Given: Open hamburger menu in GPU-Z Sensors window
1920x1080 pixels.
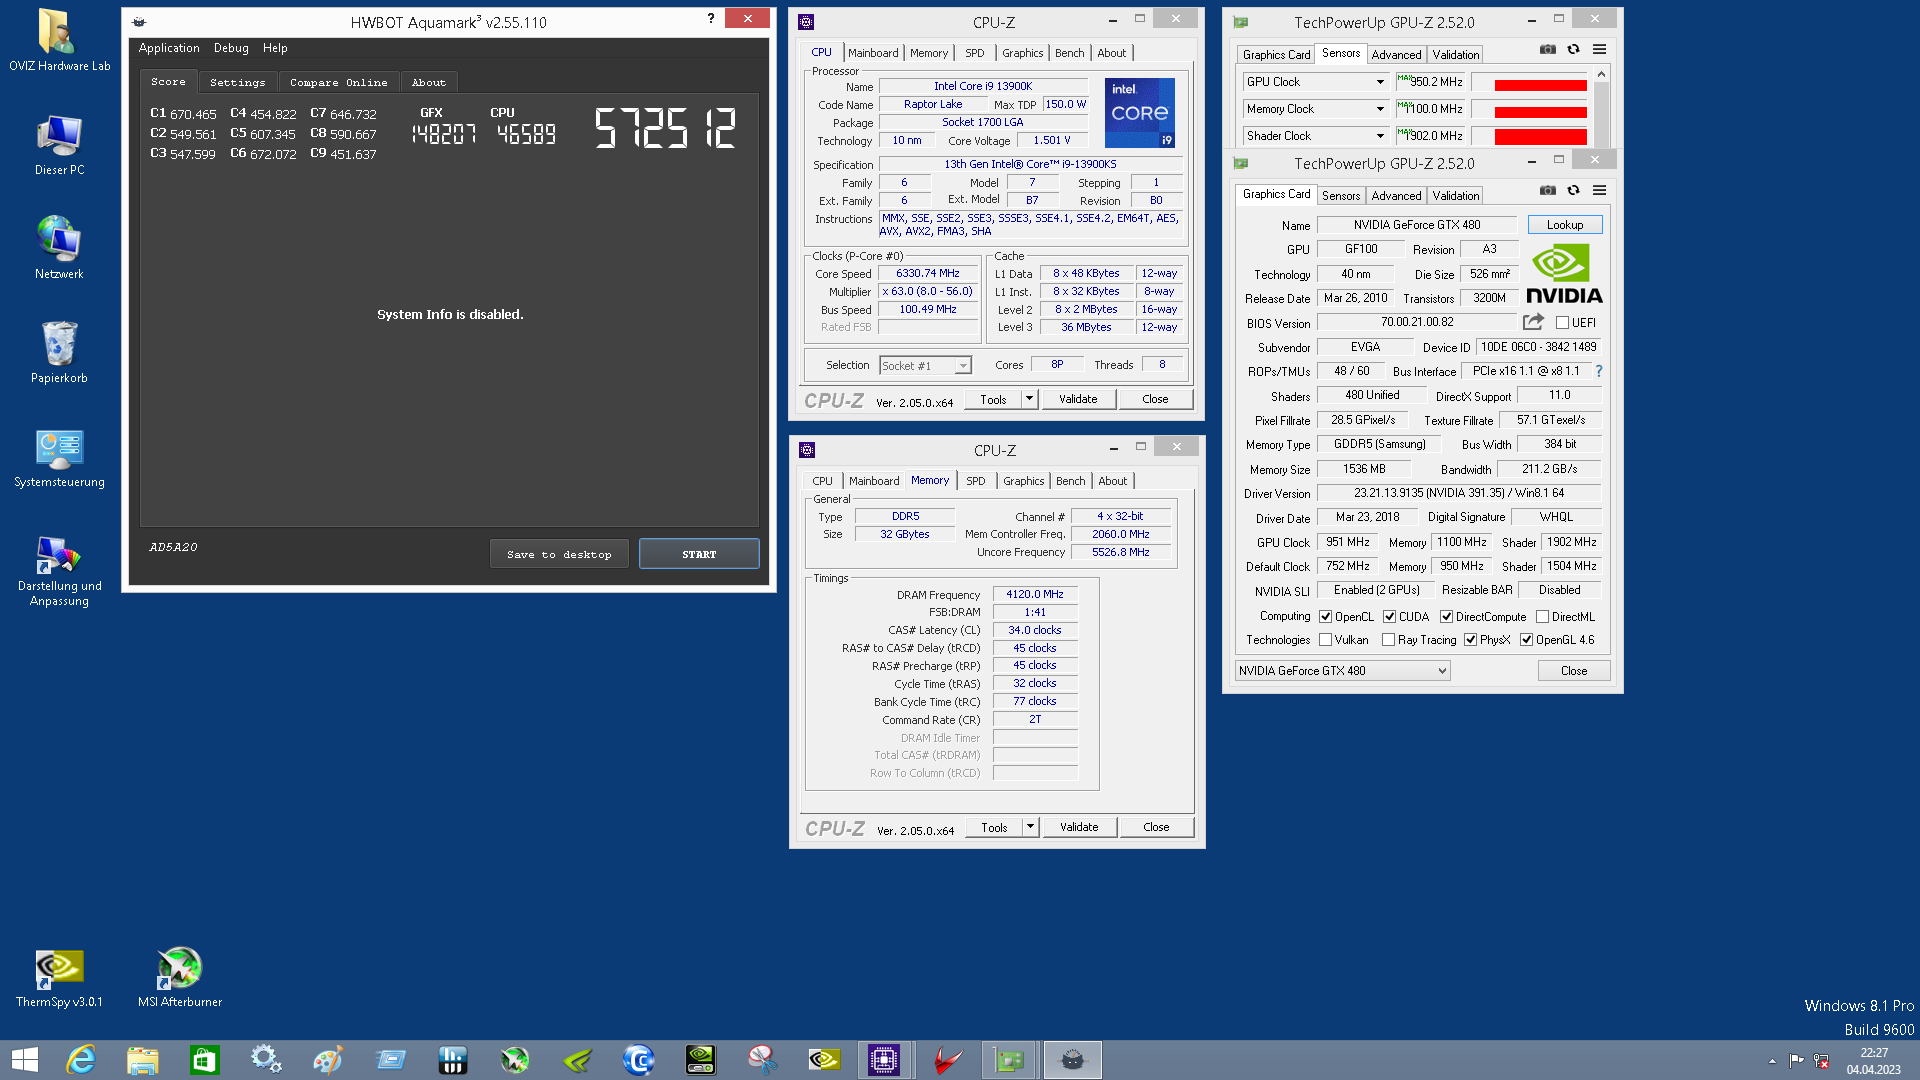Looking at the screenshot, I should pyautogui.click(x=1599, y=49).
